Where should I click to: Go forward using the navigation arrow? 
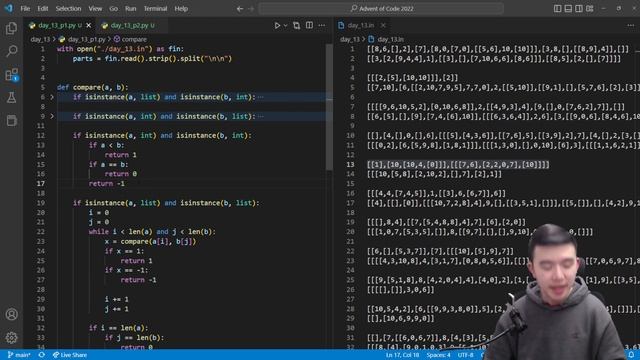point(251,9)
